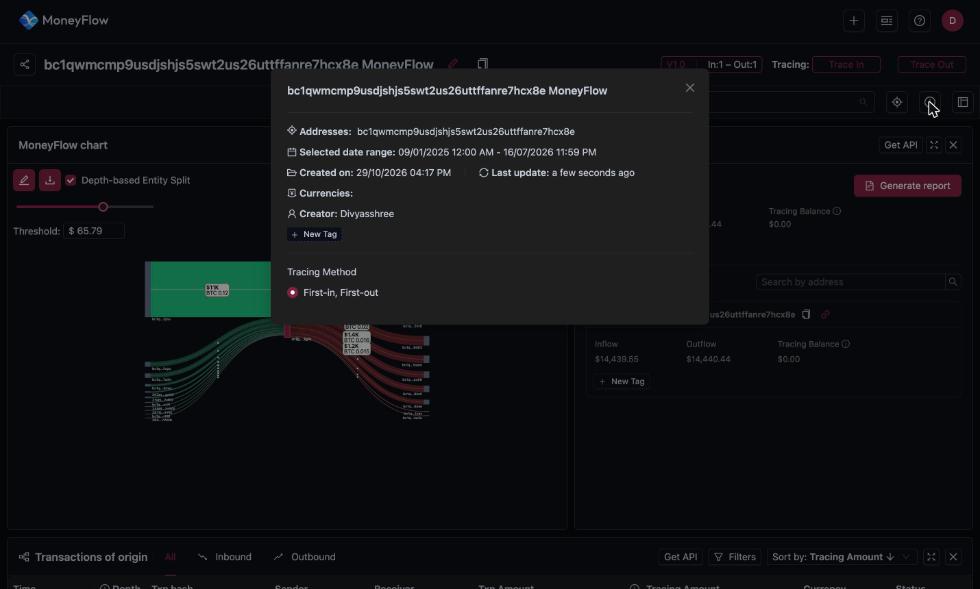Click the Search by address field

tap(851, 282)
